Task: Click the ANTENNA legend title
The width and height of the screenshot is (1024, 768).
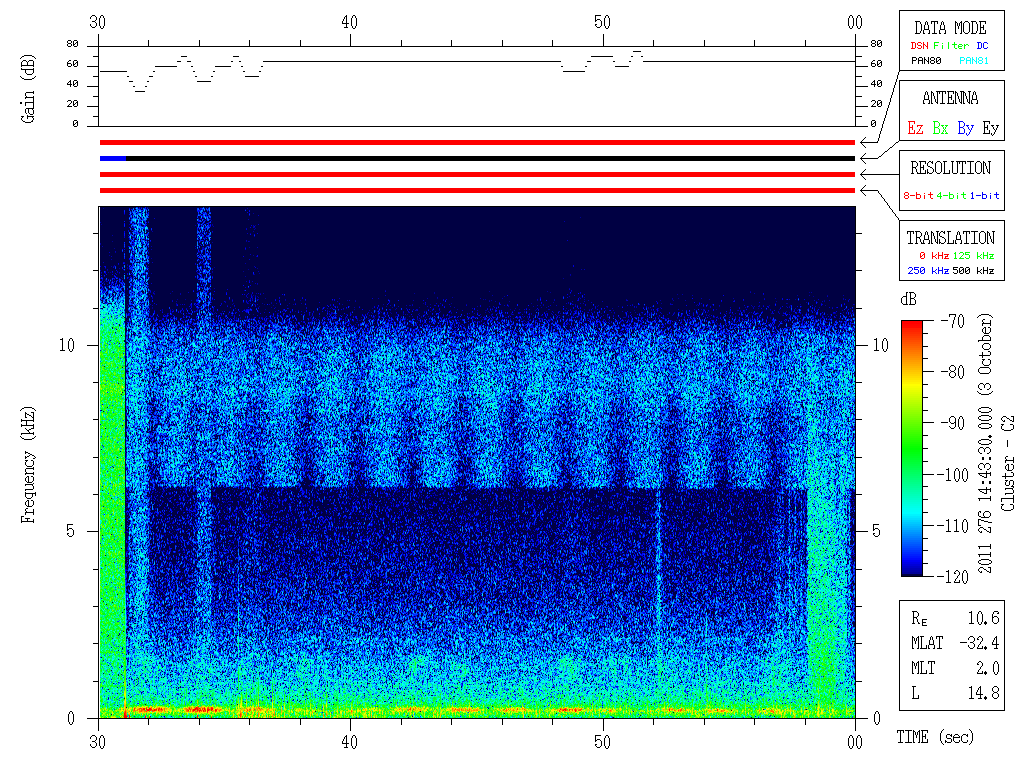Action: [950, 98]
